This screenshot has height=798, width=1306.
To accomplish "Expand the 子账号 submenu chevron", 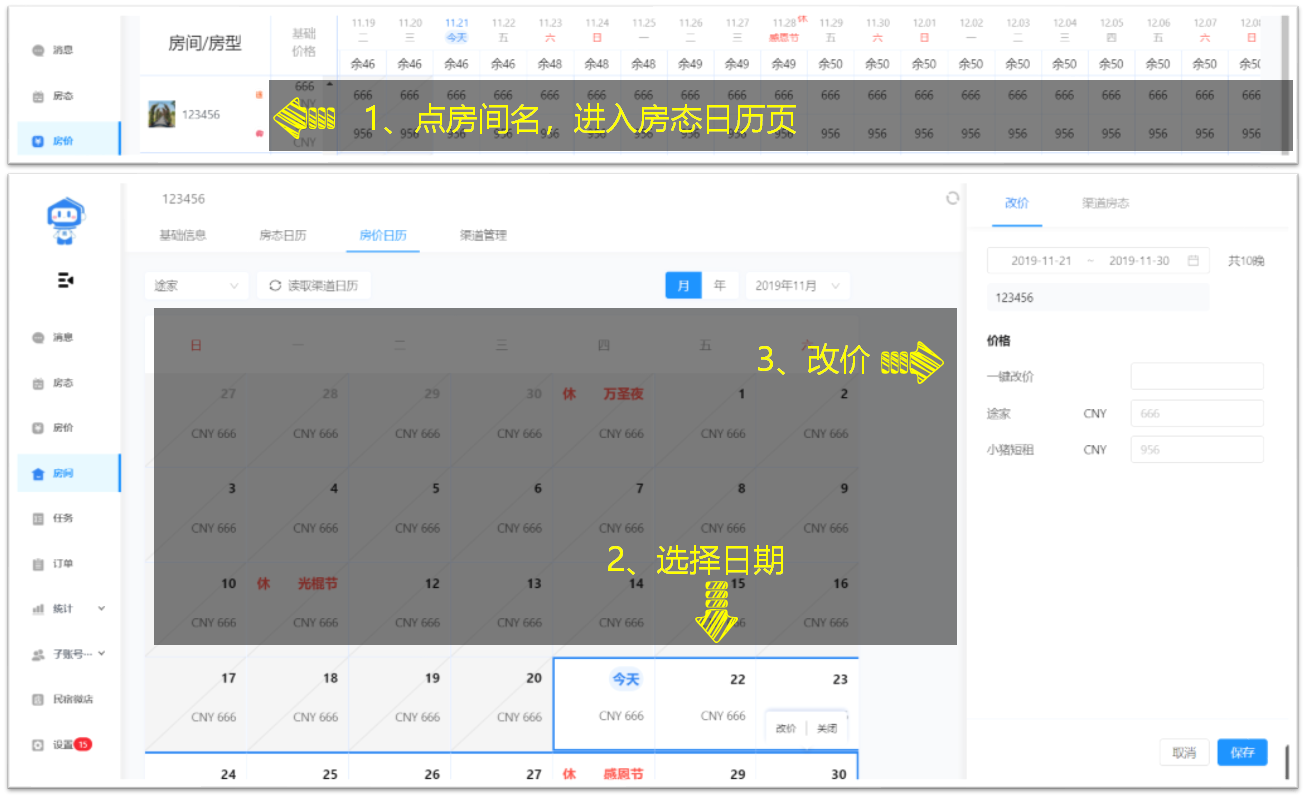I will (x=101, y=654).
